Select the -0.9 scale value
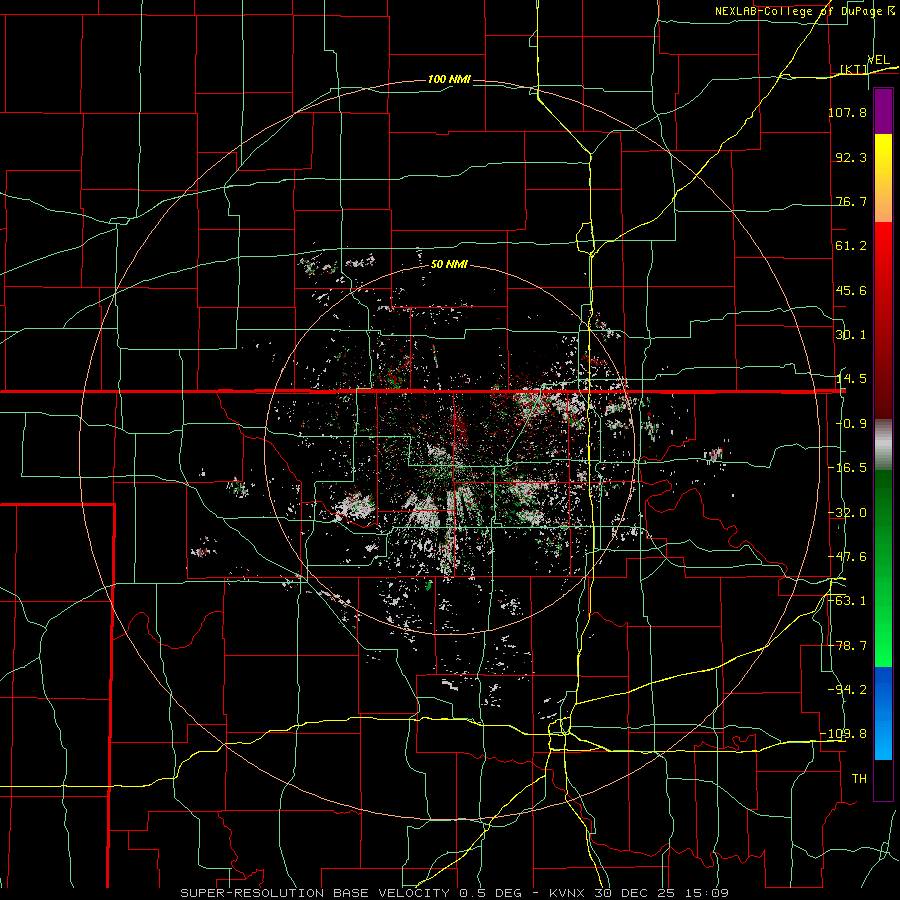900x900 pixels. pyautogui.click(x=851, y=424)
